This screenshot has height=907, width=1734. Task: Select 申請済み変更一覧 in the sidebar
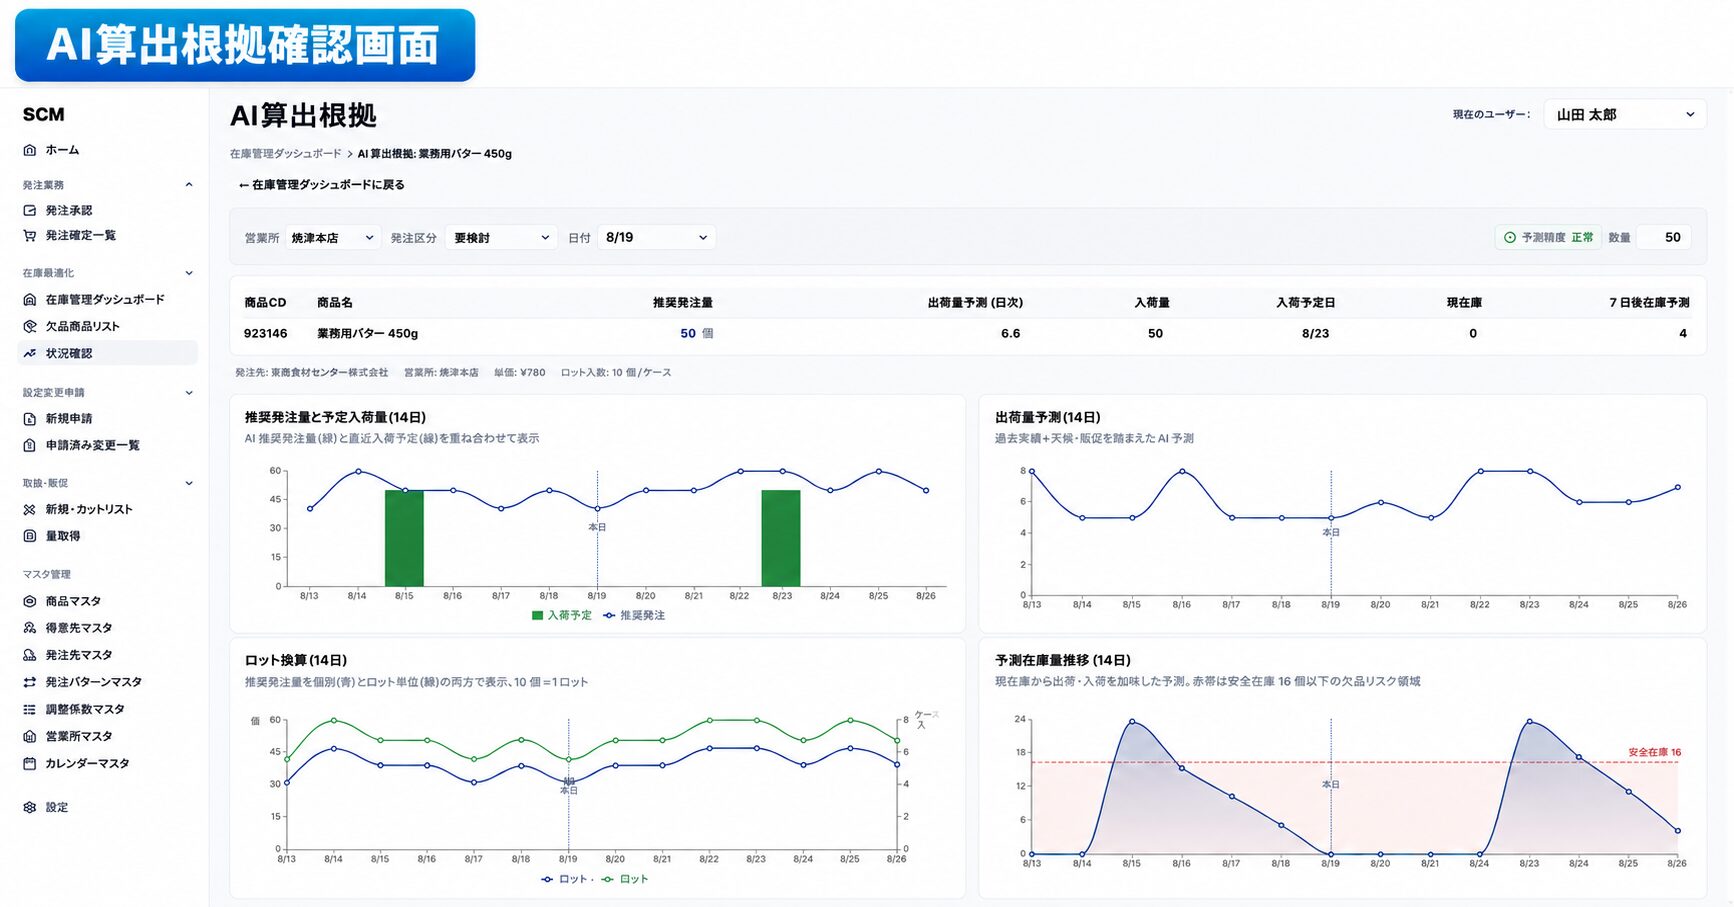93,446
